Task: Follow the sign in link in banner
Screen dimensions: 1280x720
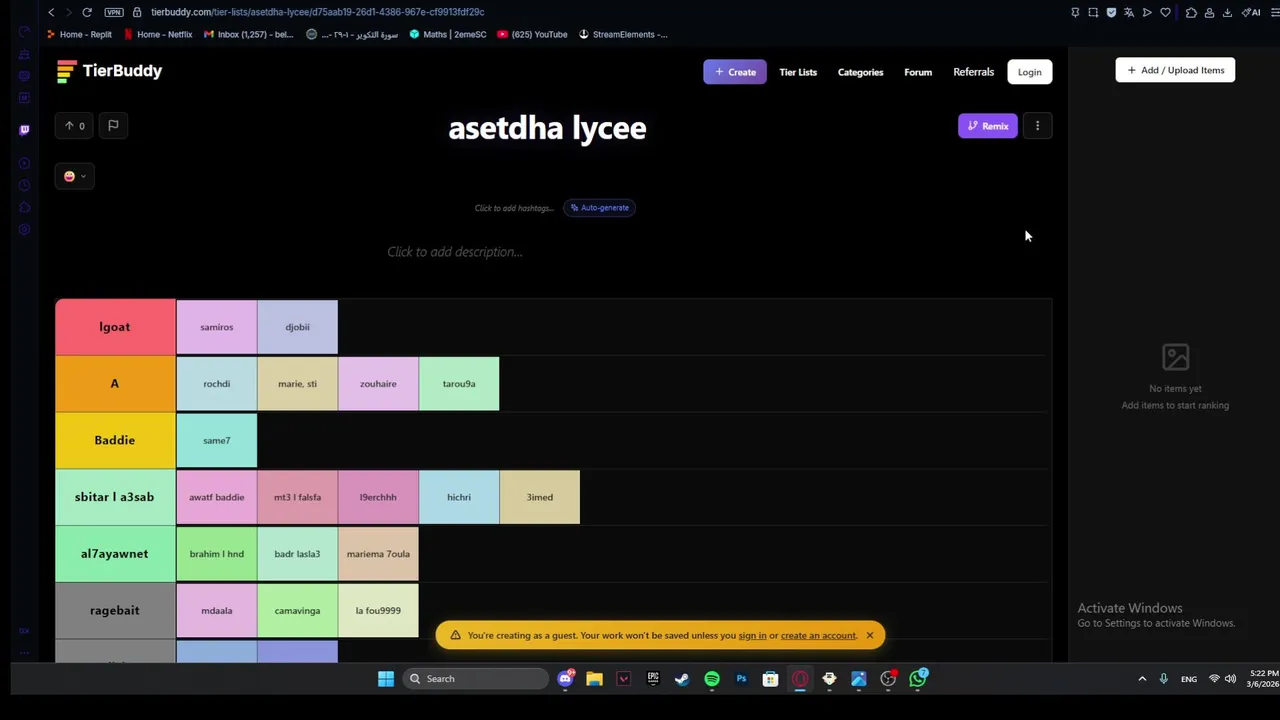Action: pos(752,636)
